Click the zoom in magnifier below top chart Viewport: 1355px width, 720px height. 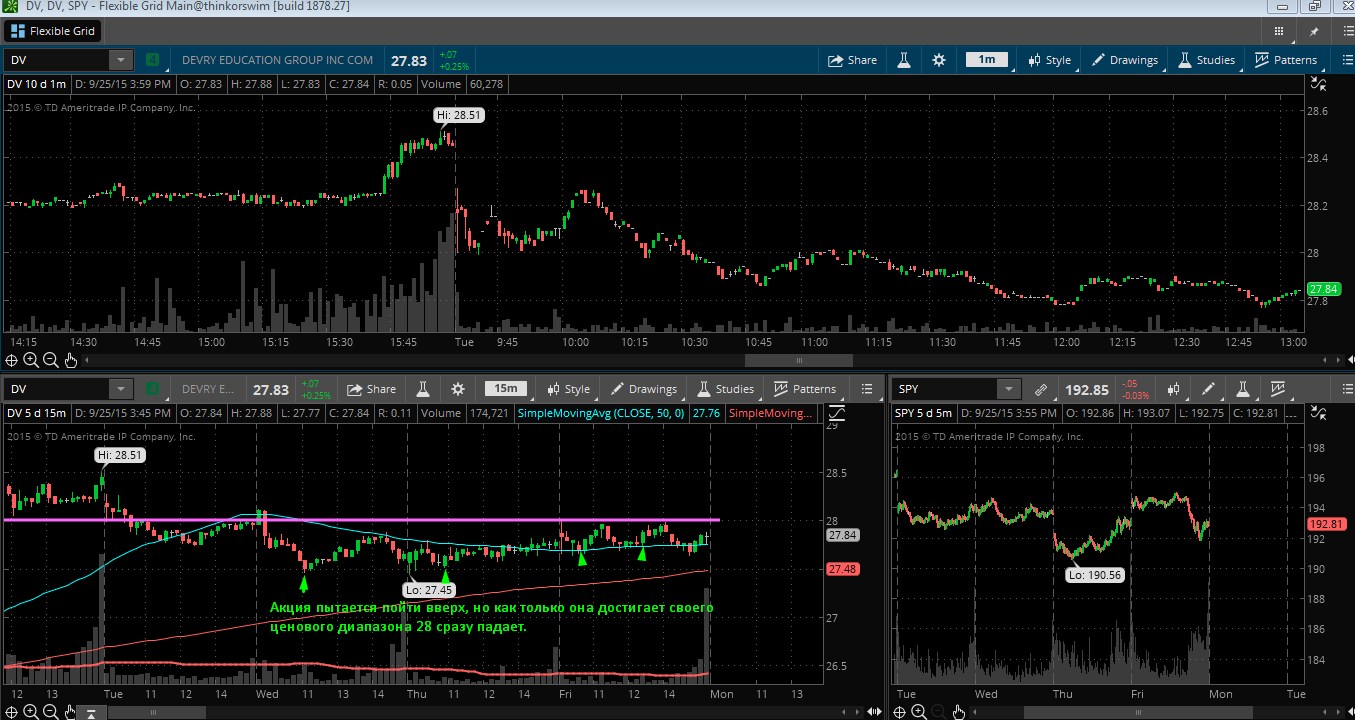click(x=31, y=360)
